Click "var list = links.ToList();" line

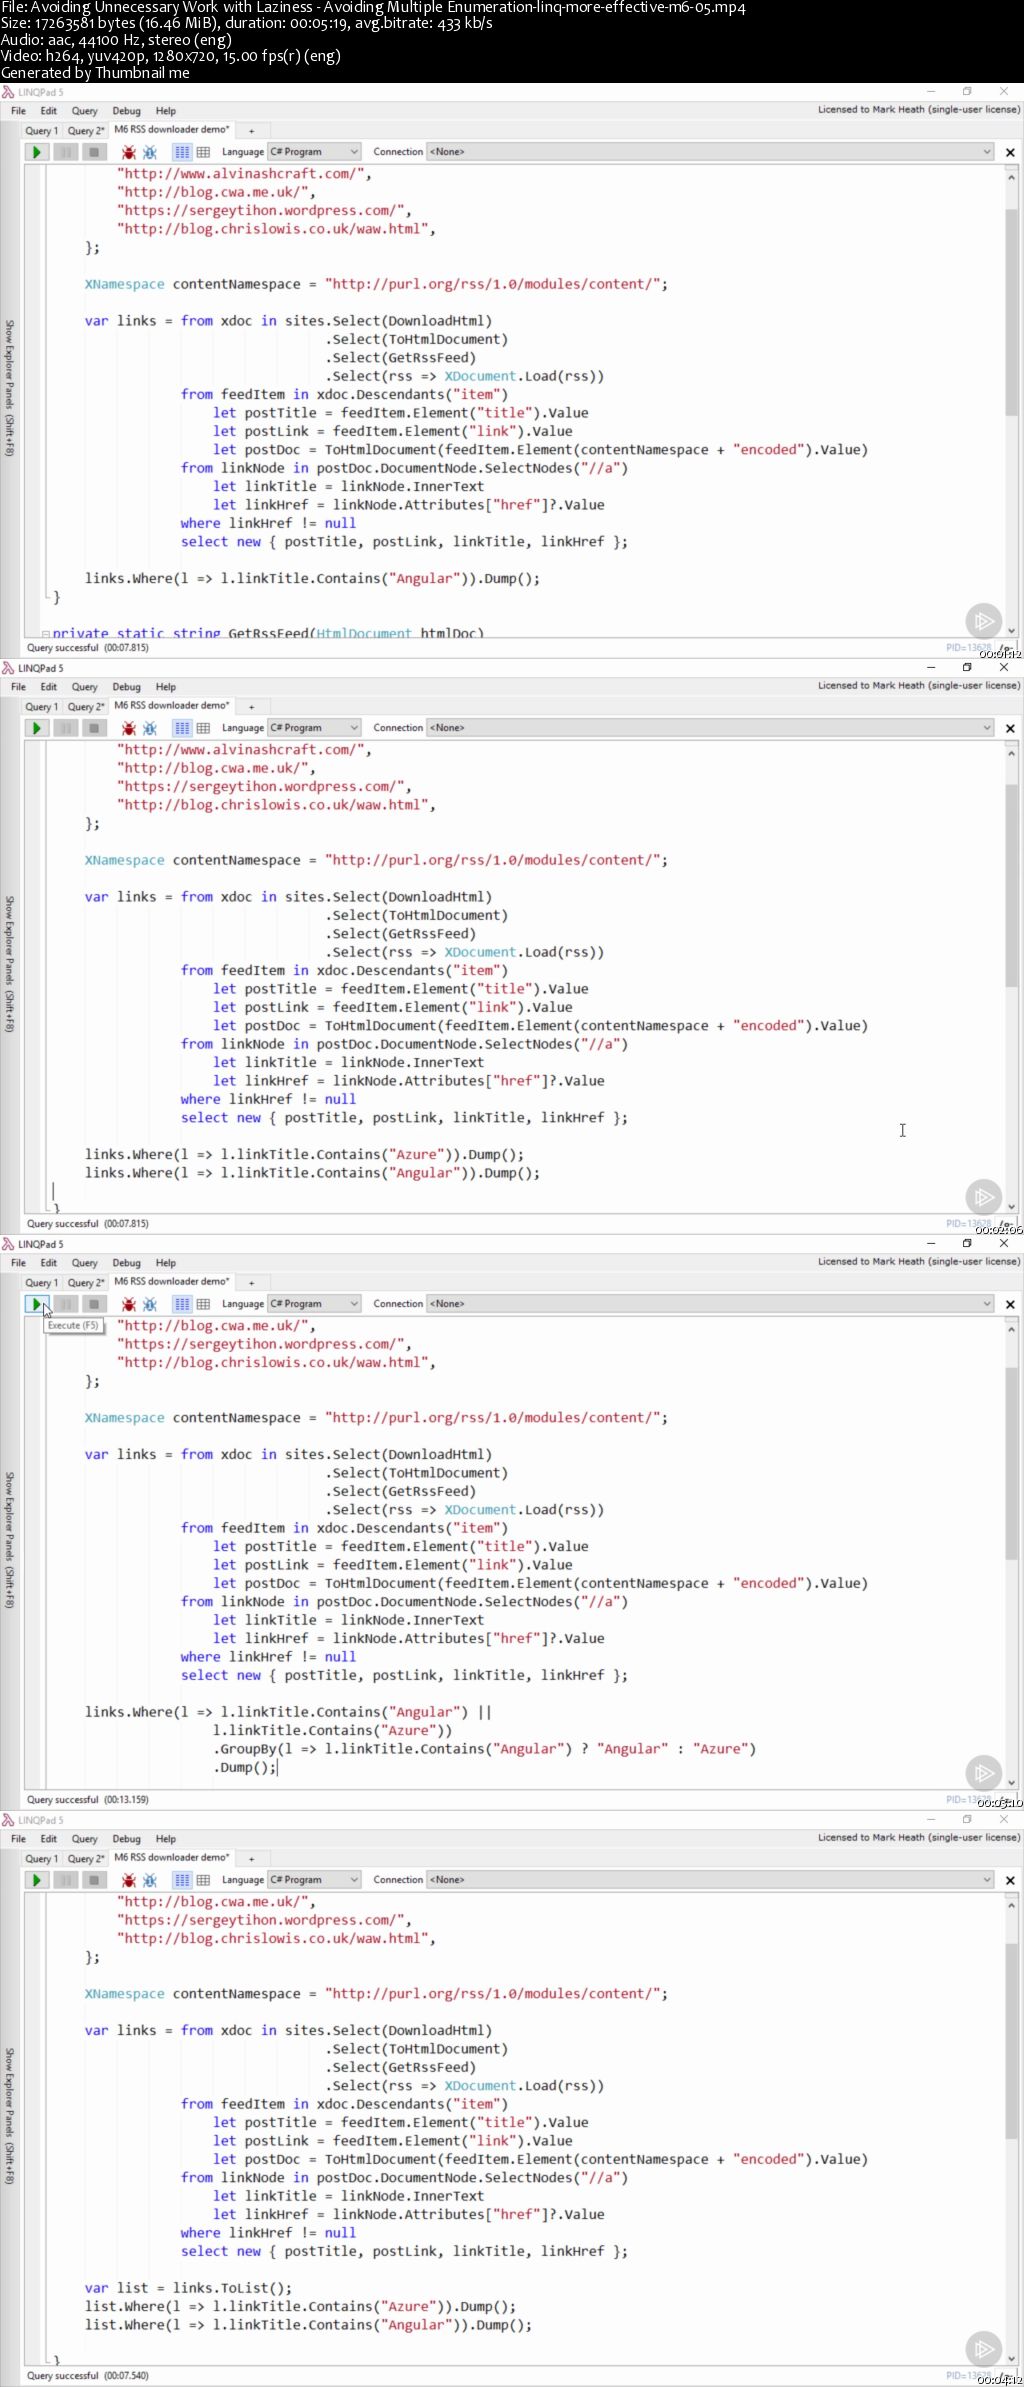[189, 2288]
